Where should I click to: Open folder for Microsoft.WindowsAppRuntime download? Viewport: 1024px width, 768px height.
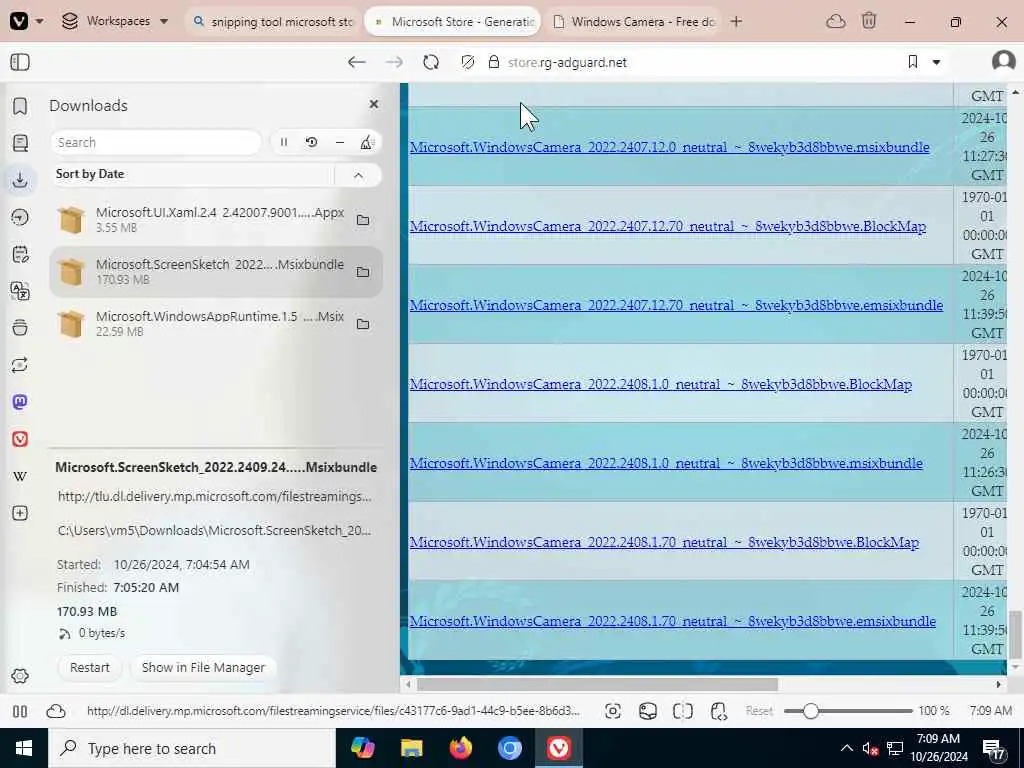coord(363,324)
